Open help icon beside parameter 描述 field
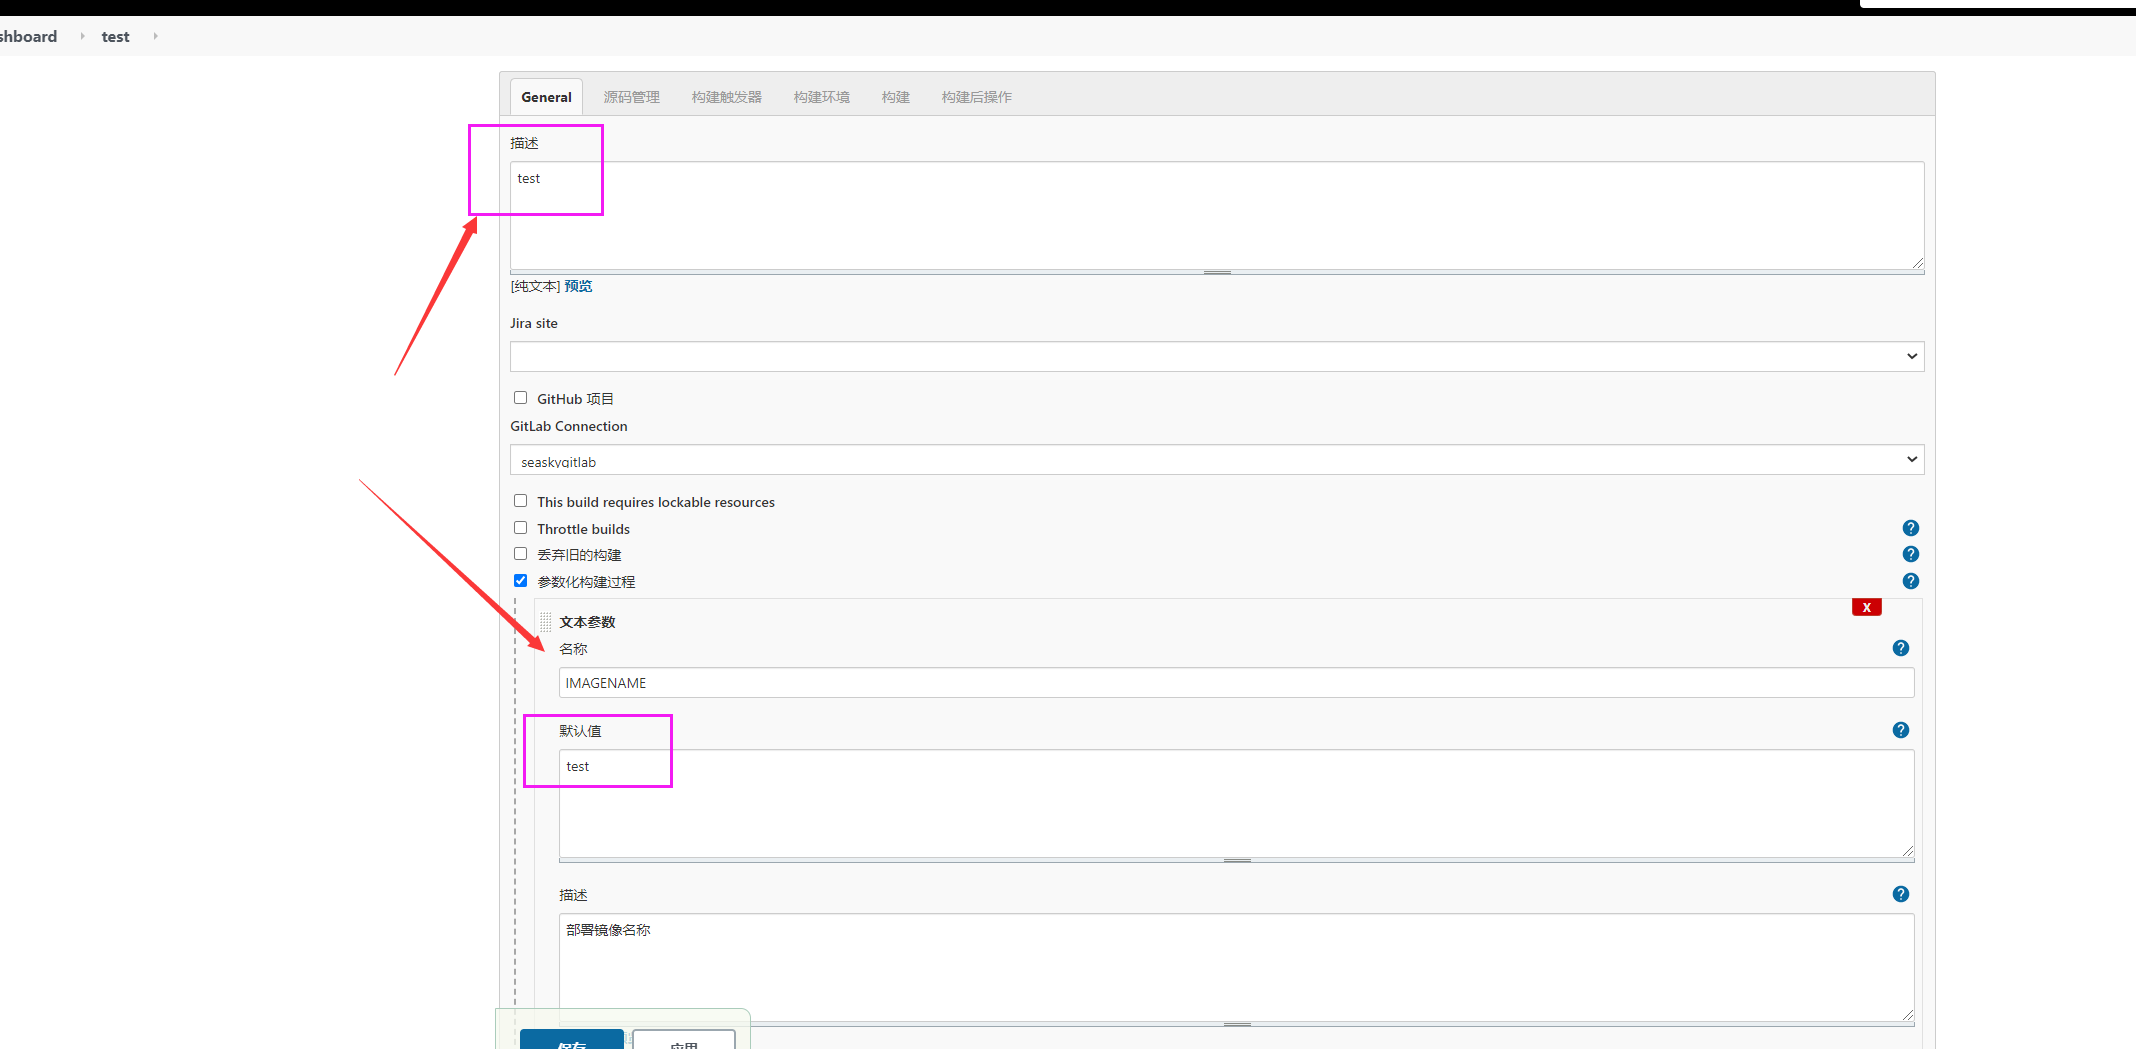Screen dimensions: 2136x1049 pos(1900,894)
